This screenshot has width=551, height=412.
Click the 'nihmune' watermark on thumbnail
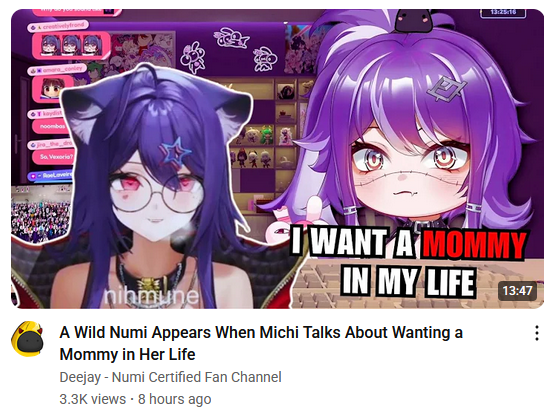pyautogui.click(x=152, y=296)
